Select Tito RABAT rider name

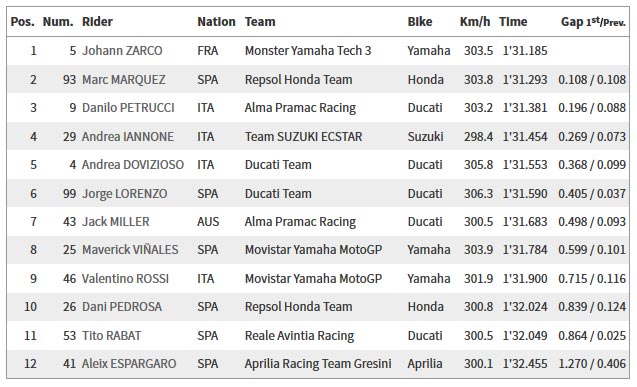tap(111, 336)
